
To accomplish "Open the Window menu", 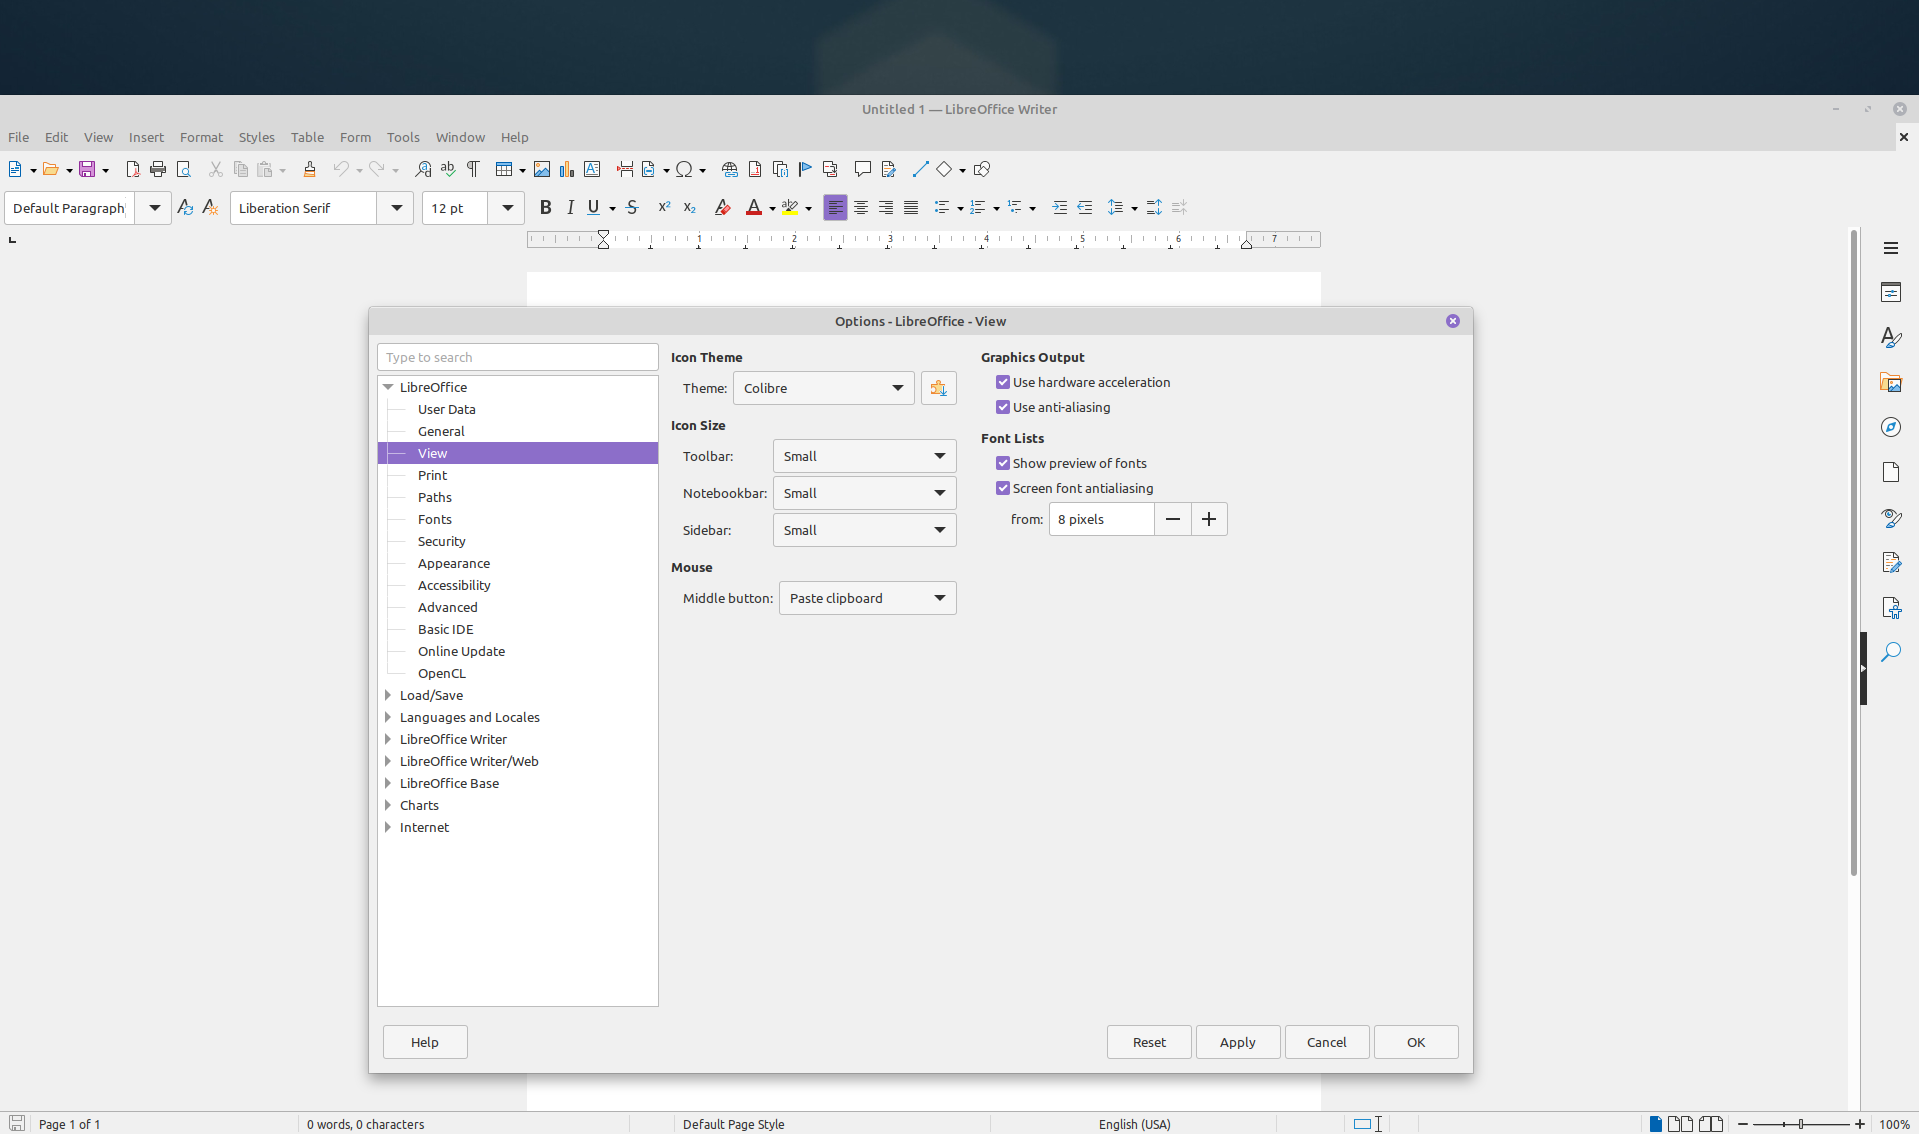I will pos(460,137).
